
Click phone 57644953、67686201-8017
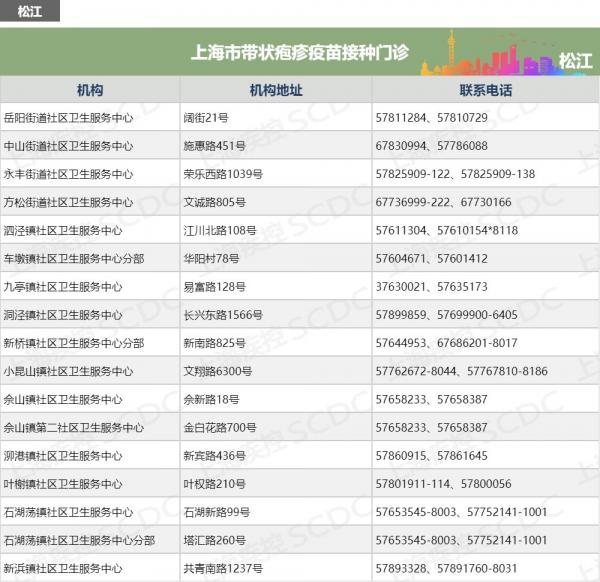447,343
